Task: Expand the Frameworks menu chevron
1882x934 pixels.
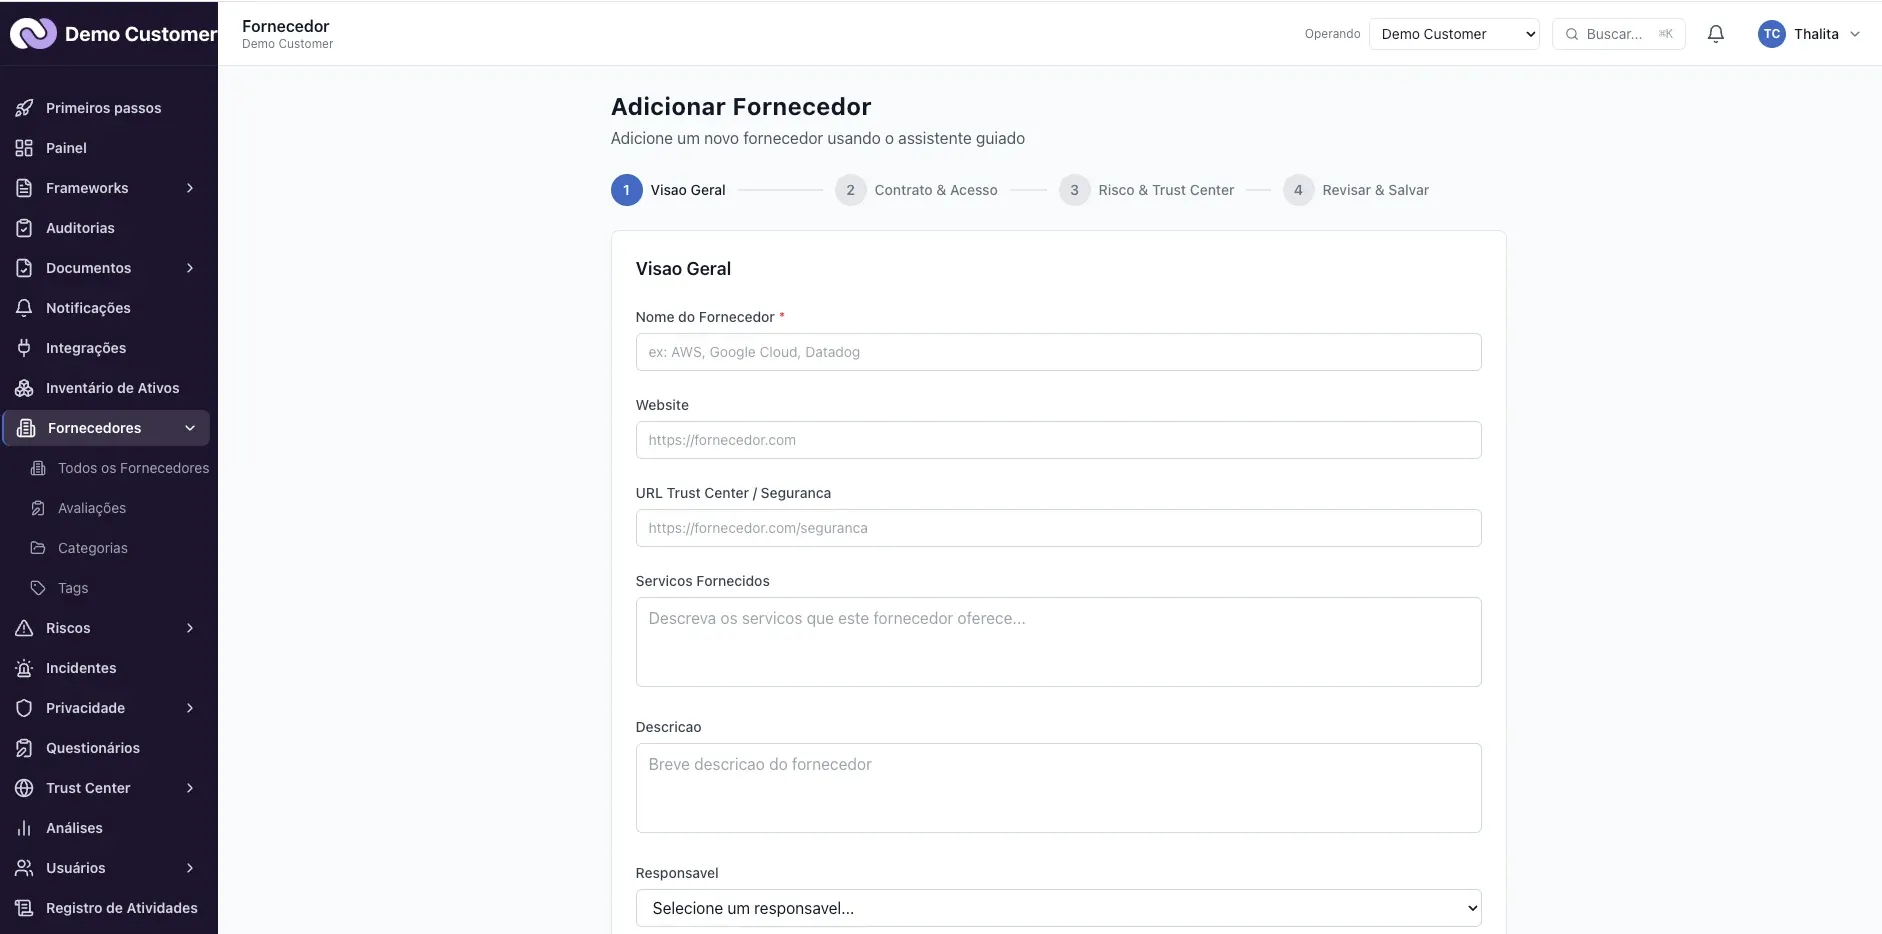Action: coord(190,188)
